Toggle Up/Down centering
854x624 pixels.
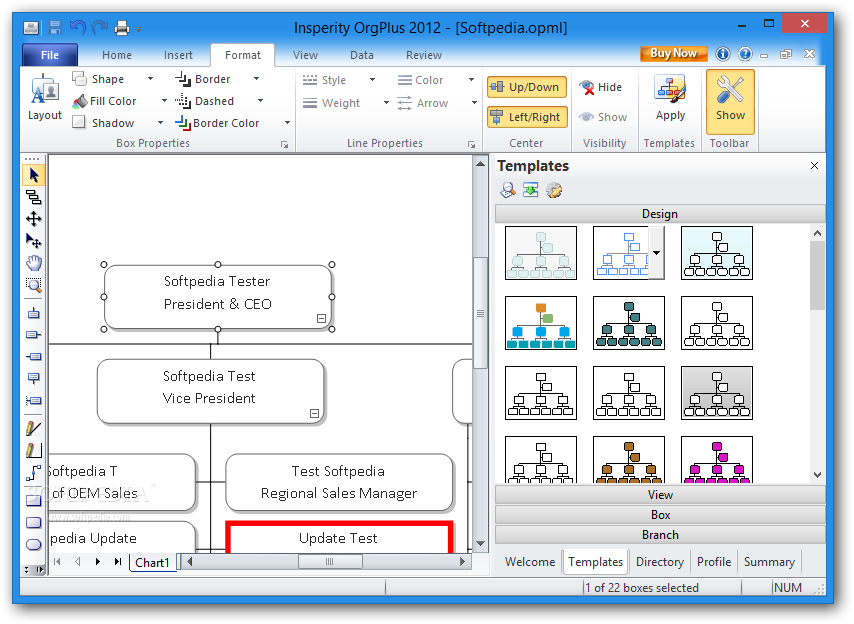pos(527,87)
